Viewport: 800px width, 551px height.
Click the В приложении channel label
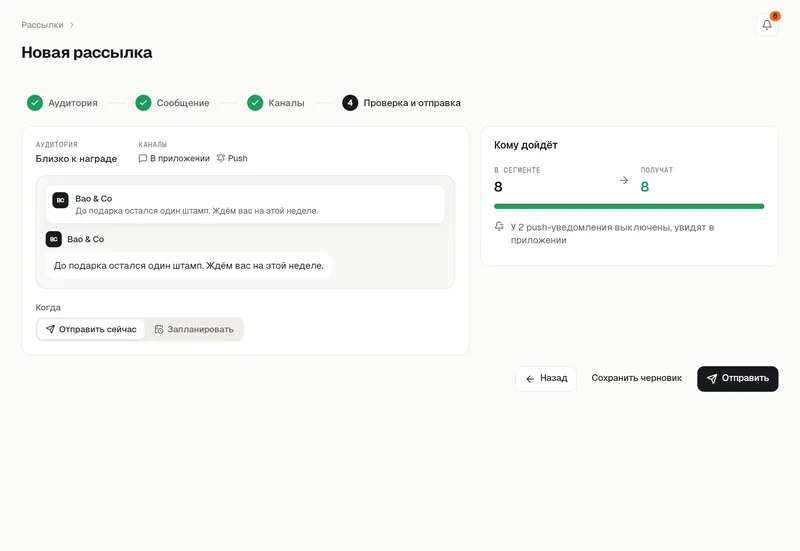coord(180,159)
